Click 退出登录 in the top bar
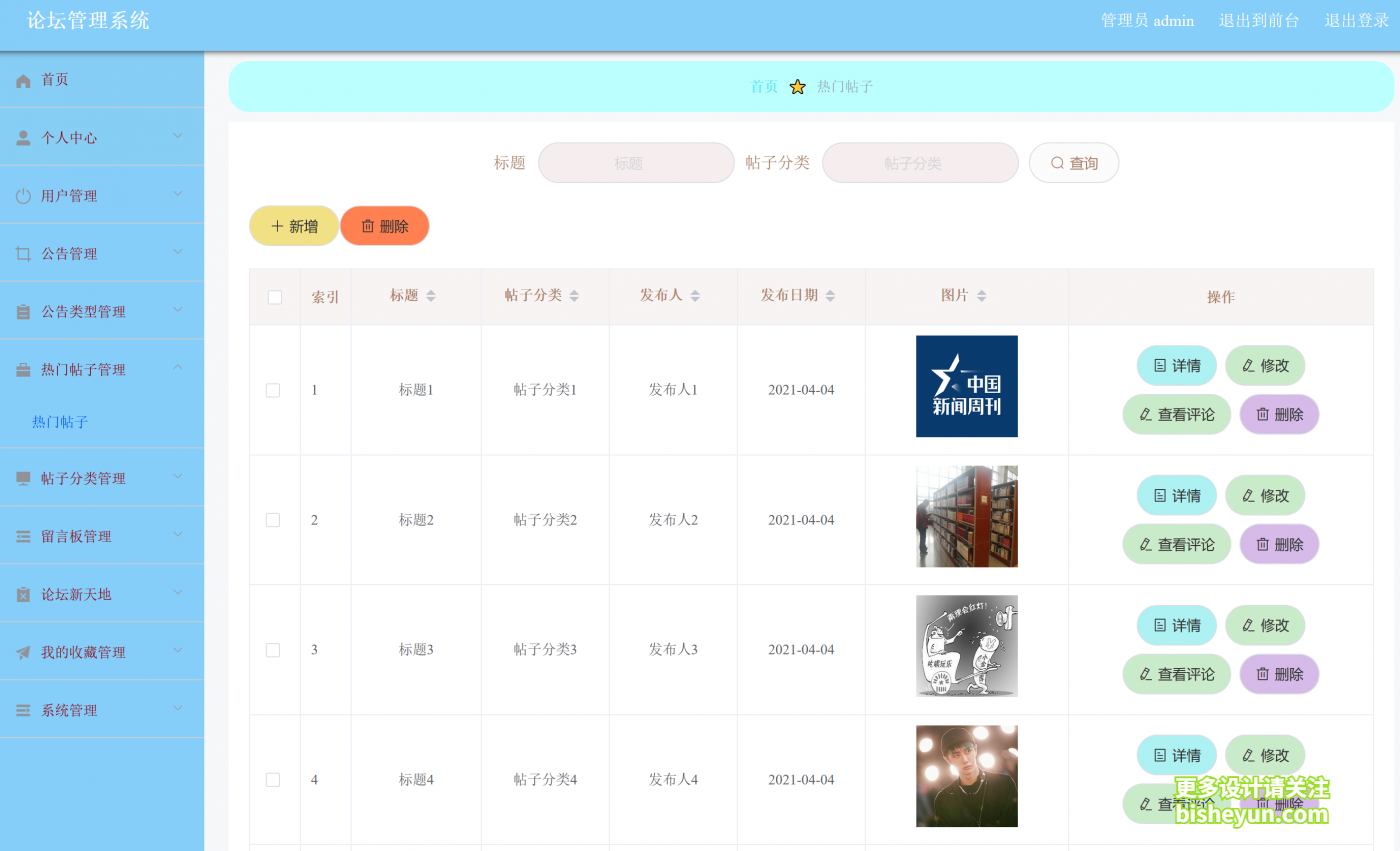Screen dimensions: 1400x851 click(x=1356, y=19)
